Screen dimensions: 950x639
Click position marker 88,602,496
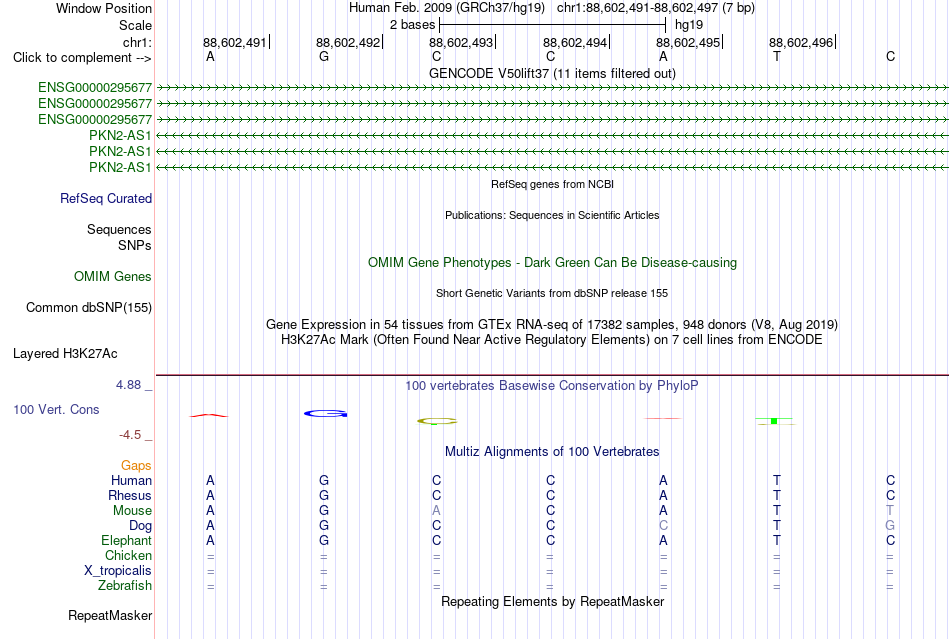[x=802, y=42]
